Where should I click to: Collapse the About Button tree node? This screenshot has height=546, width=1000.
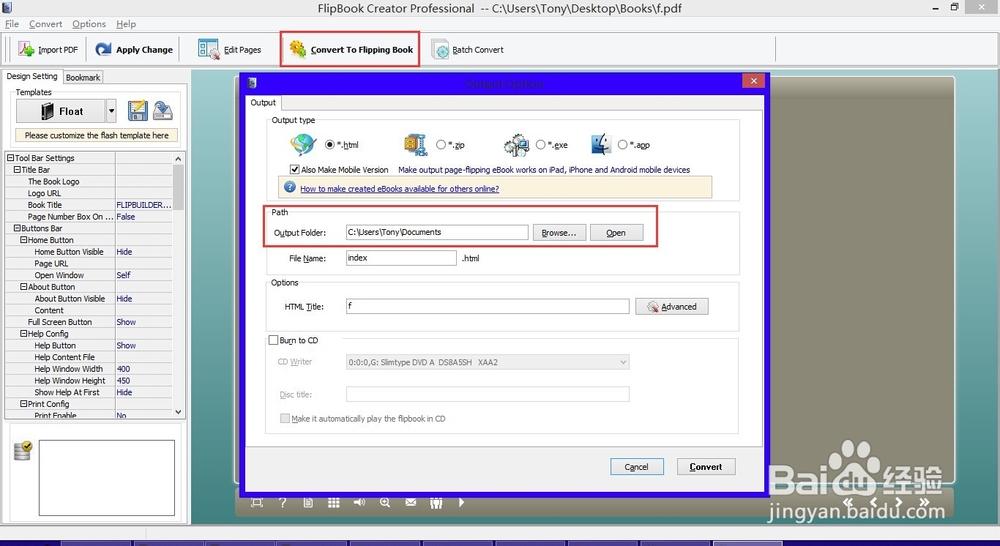[24, 286]
